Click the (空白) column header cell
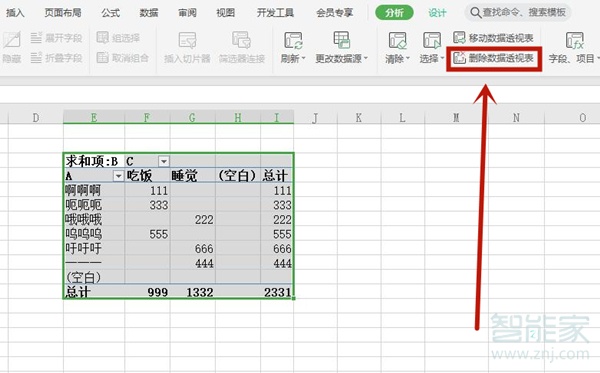 tap(238, 176)
